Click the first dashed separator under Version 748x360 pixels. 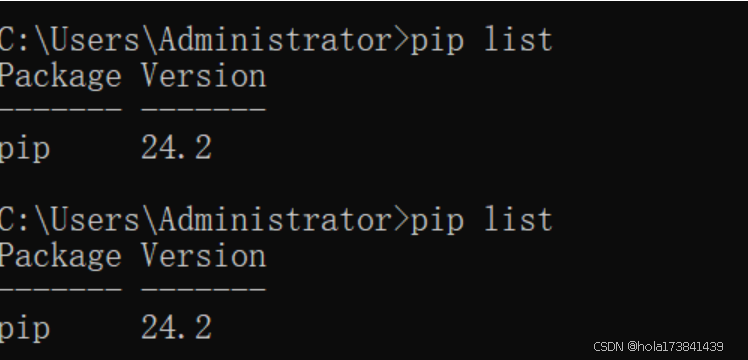click(x=204, y=109)
